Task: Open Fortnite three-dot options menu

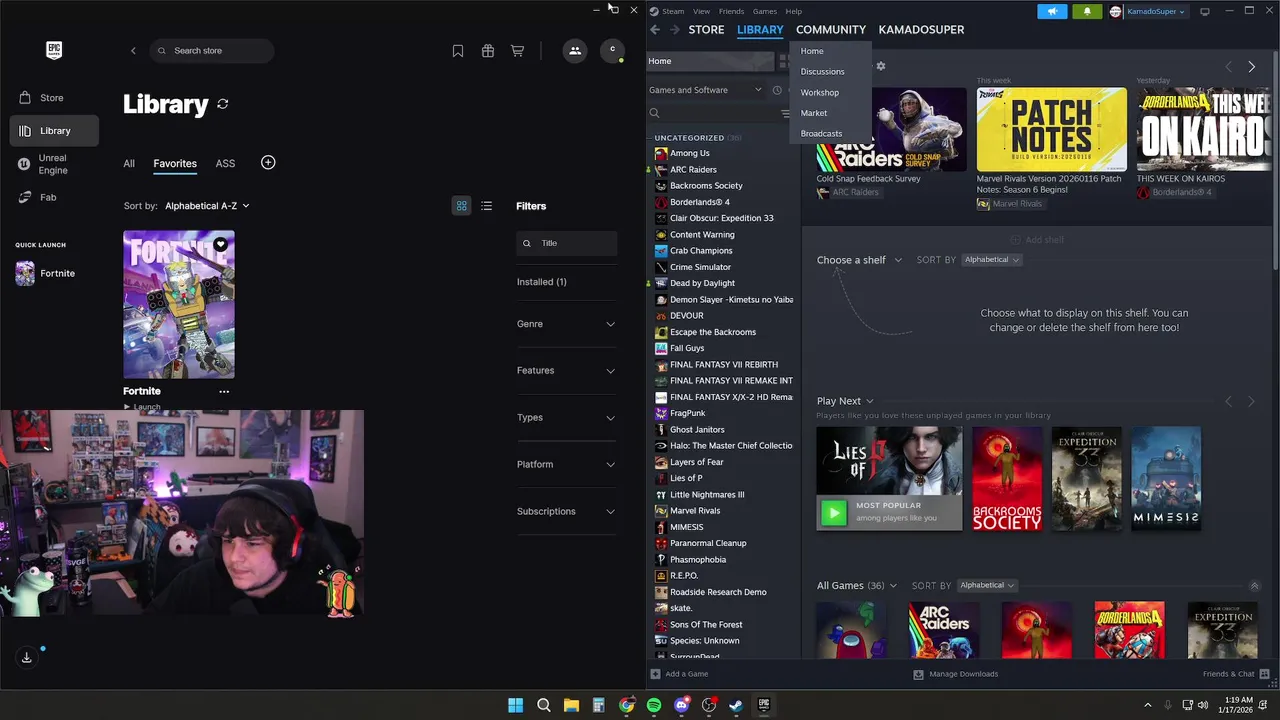Action: (x=224, y=391)
